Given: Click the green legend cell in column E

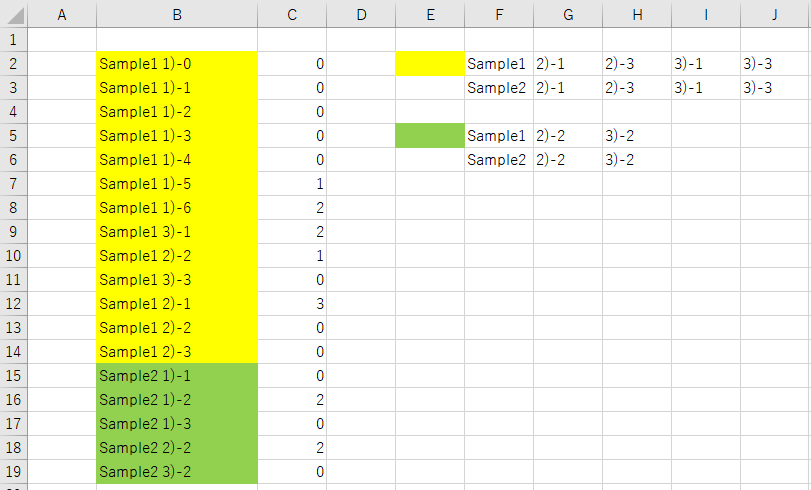Looking at the screenshot, I should (430, 136).
